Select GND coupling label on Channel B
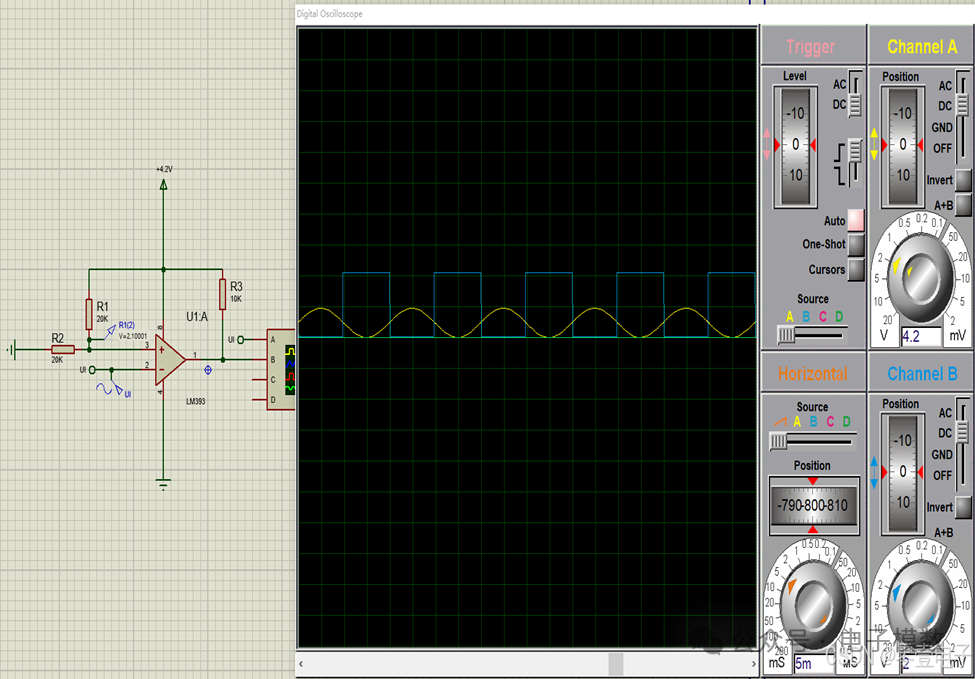The width and height of the screenshot is (975, 679). pos(941,455)
